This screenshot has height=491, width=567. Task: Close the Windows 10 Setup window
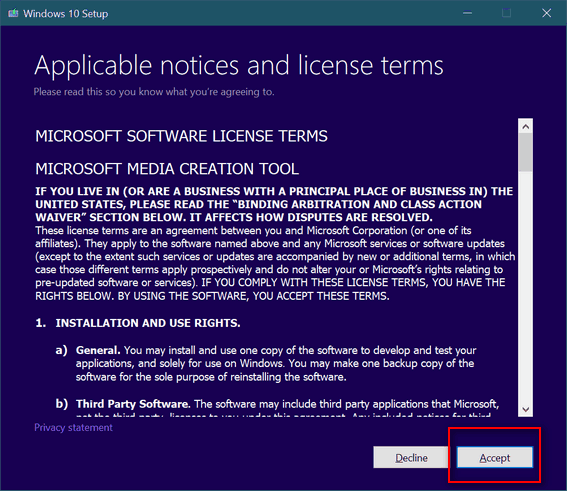click(x=546, y=13)
